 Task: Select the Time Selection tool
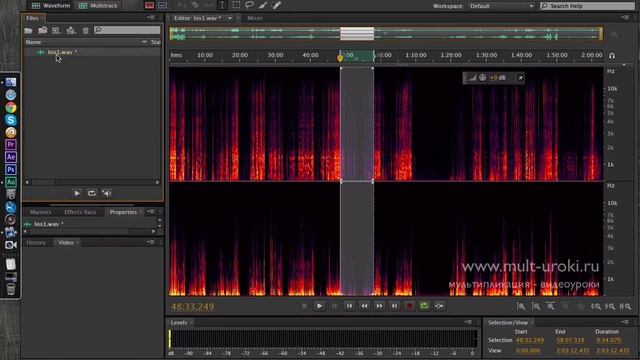pos(222,5)
